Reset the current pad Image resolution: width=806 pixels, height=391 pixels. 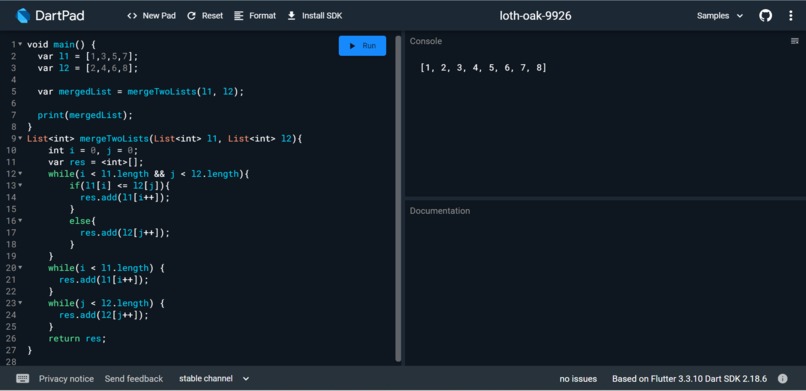pos(205,16)
